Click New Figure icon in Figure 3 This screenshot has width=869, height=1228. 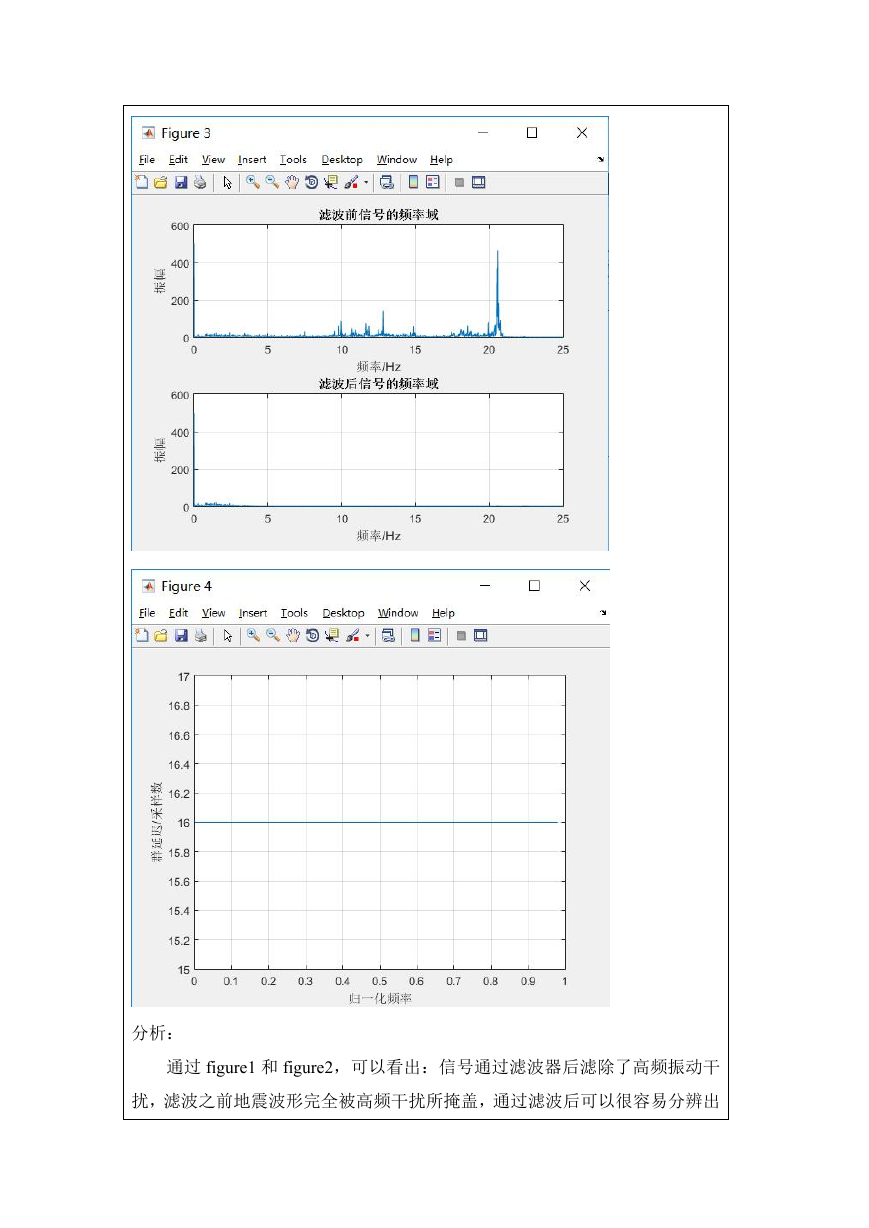[x=141, y=182]
